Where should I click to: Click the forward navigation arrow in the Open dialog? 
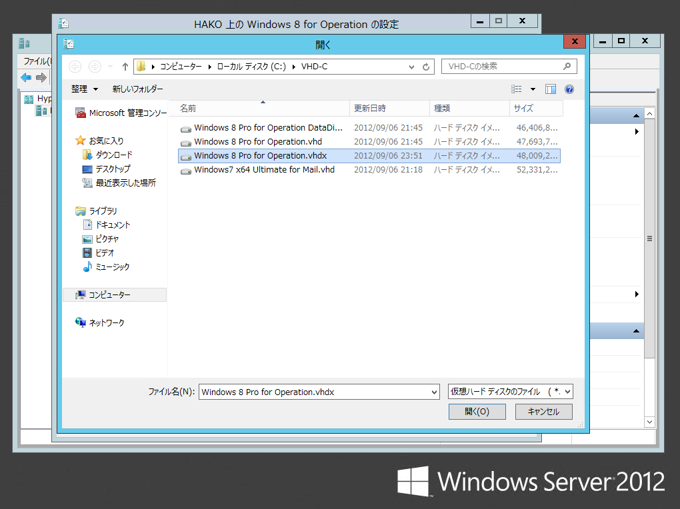coord(95,67)
